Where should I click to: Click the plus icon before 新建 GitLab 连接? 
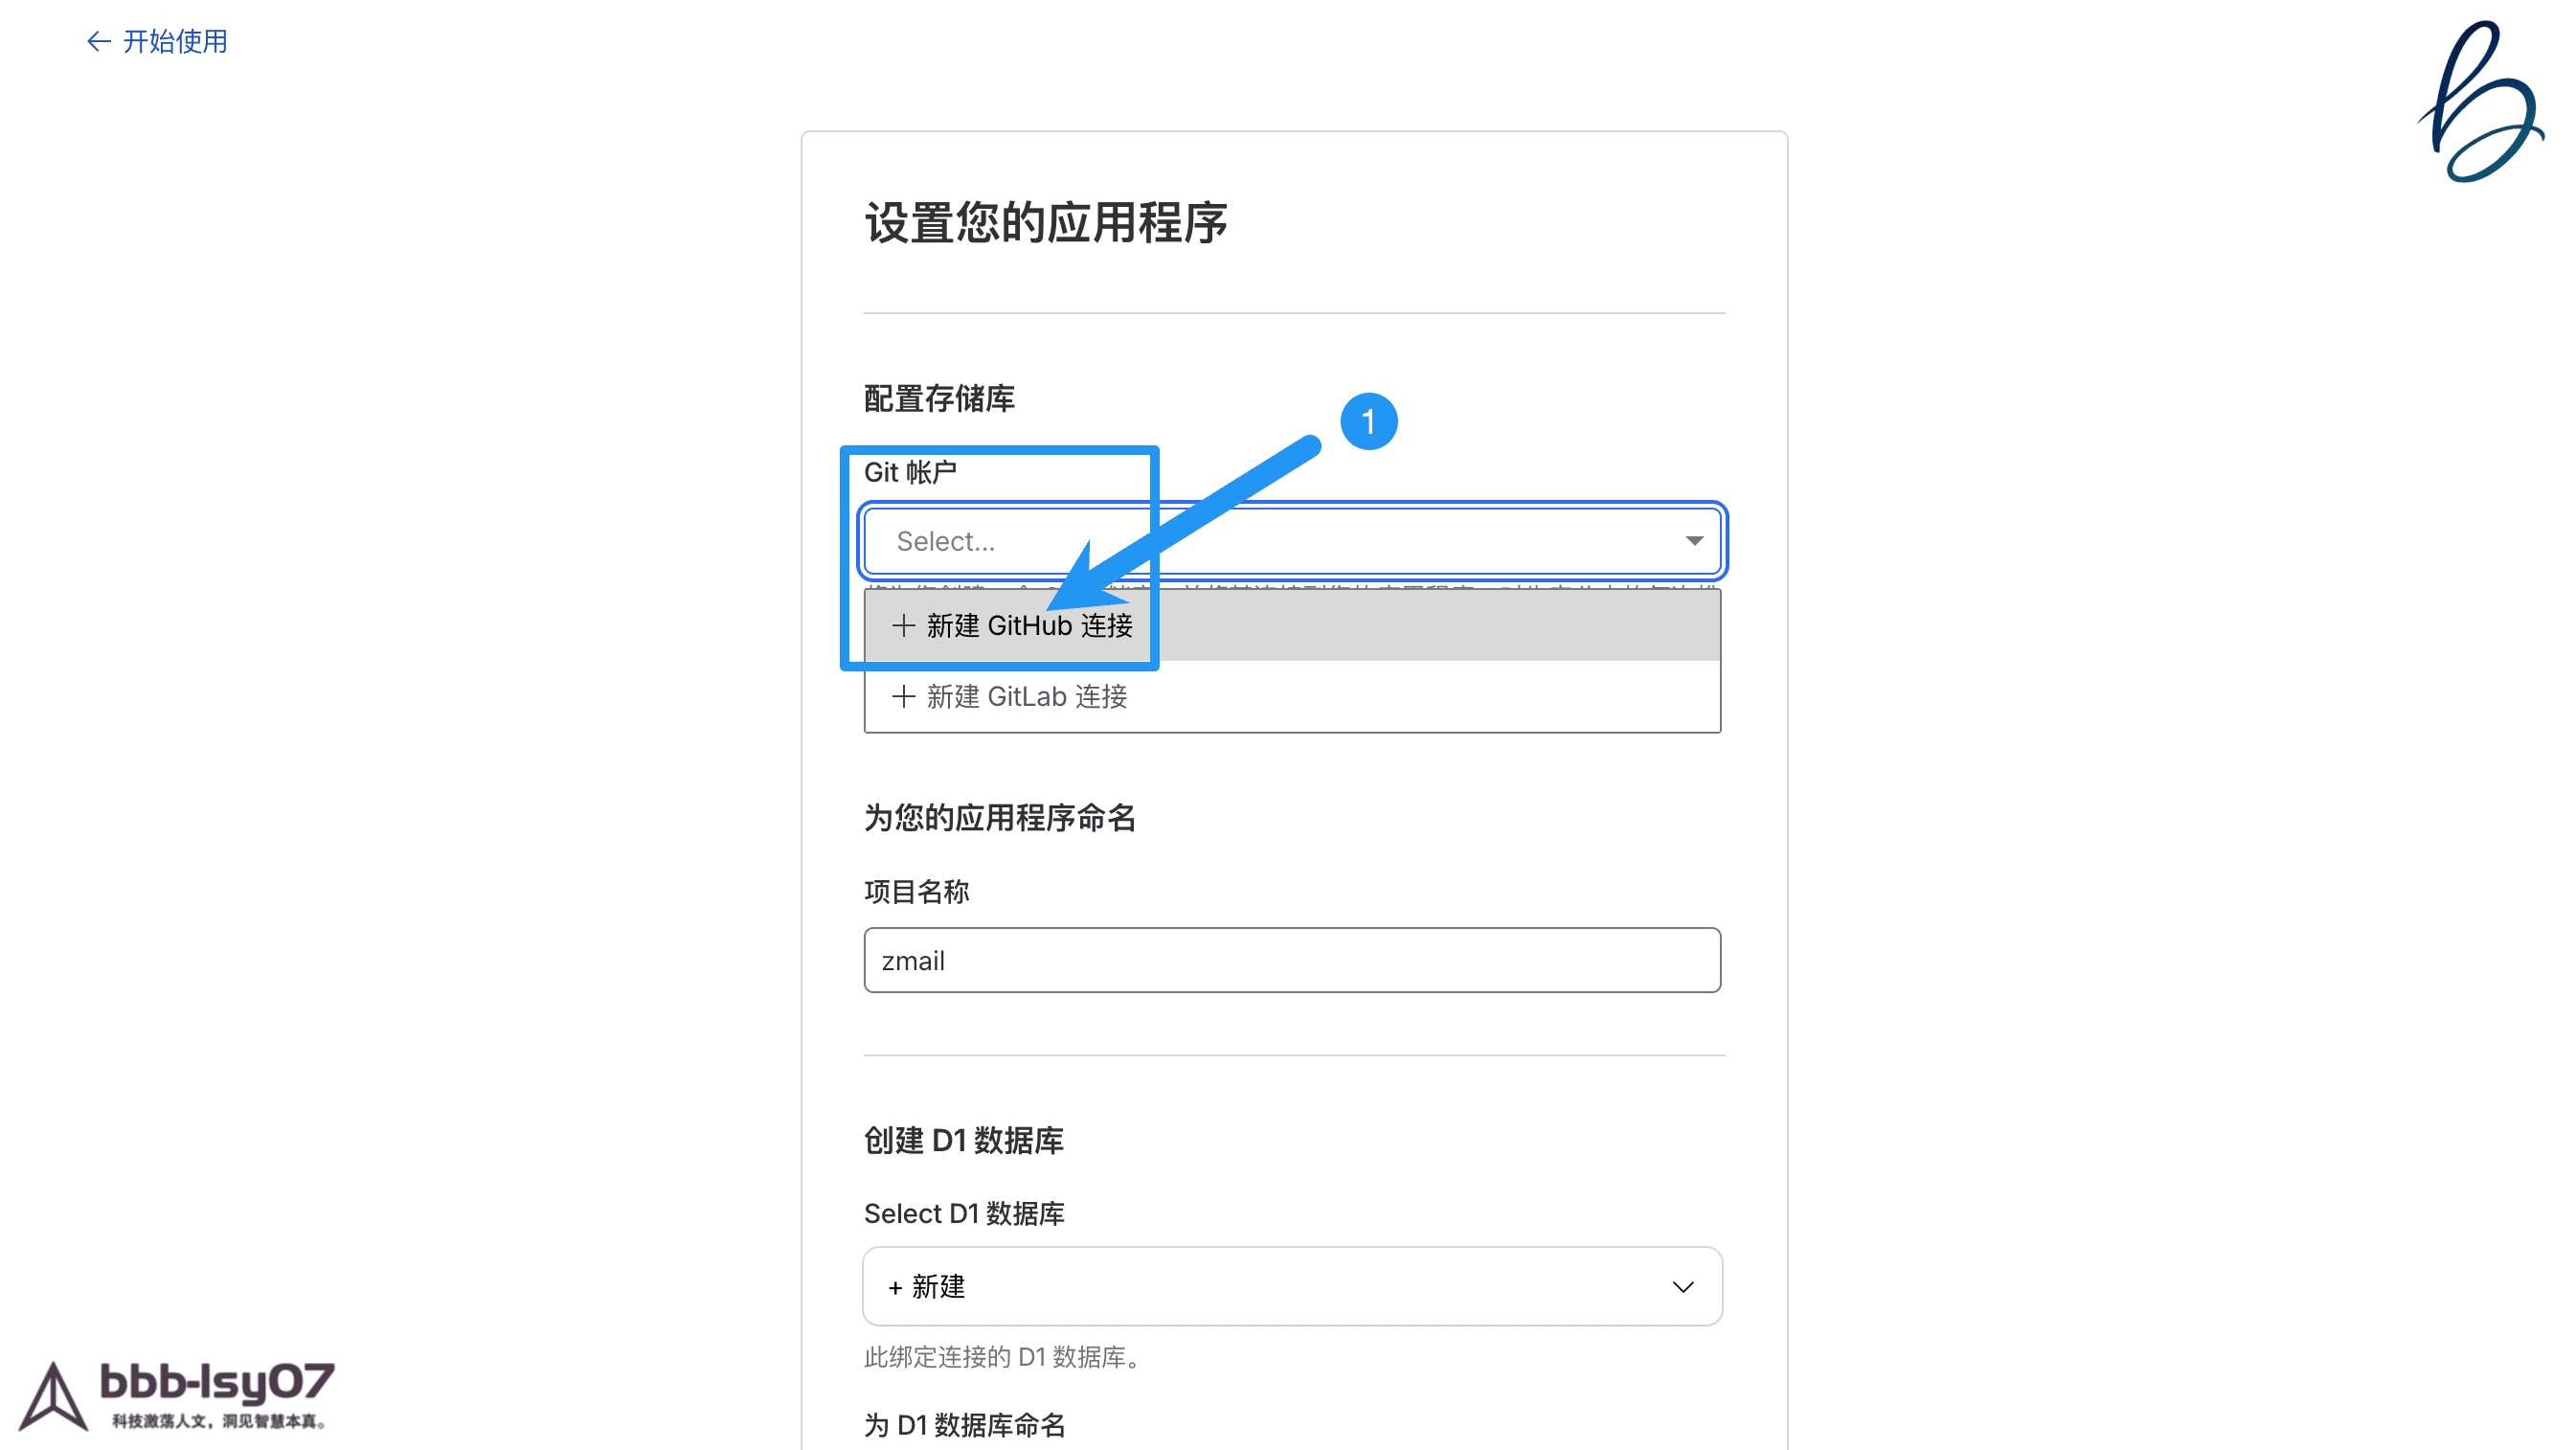point(903,697)
